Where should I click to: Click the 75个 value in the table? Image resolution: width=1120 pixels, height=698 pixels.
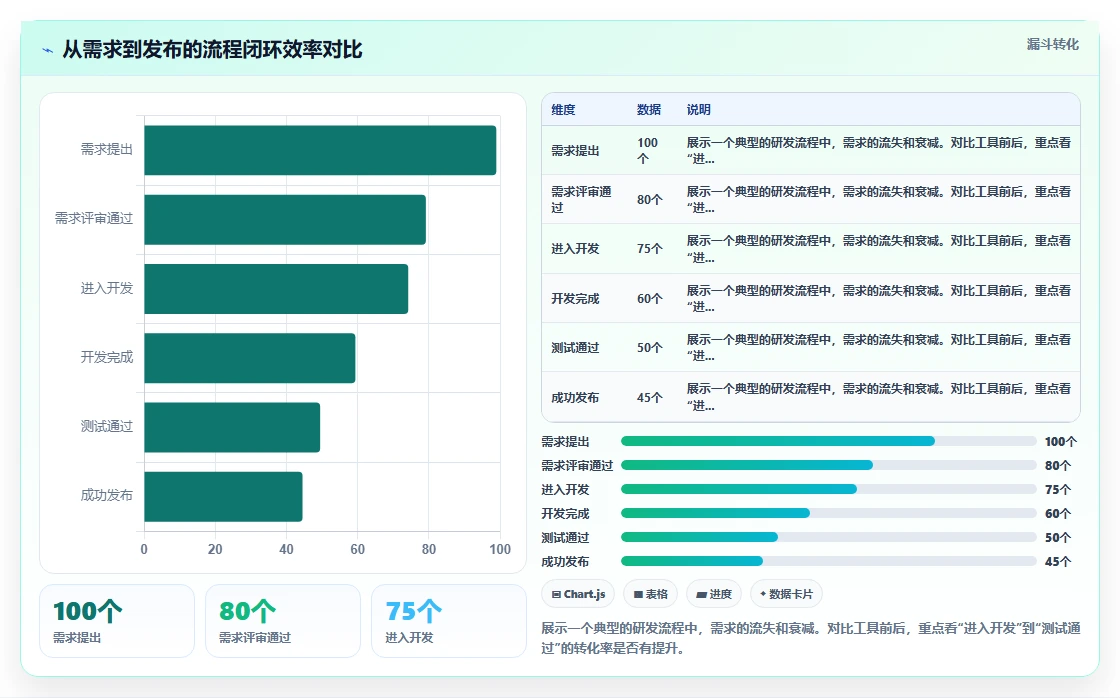650,249
